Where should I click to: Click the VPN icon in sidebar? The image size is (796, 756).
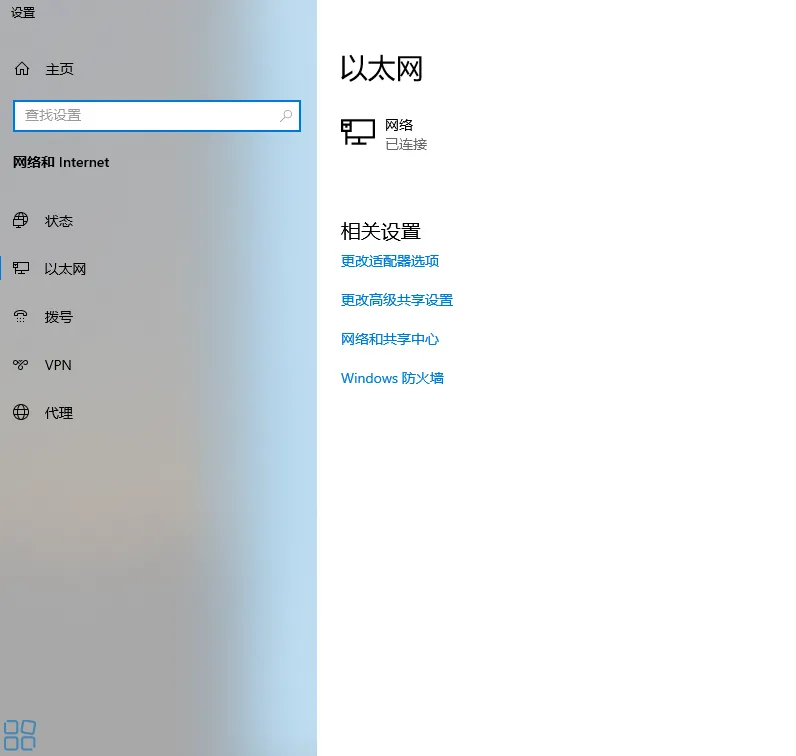(x=20, y=365)
